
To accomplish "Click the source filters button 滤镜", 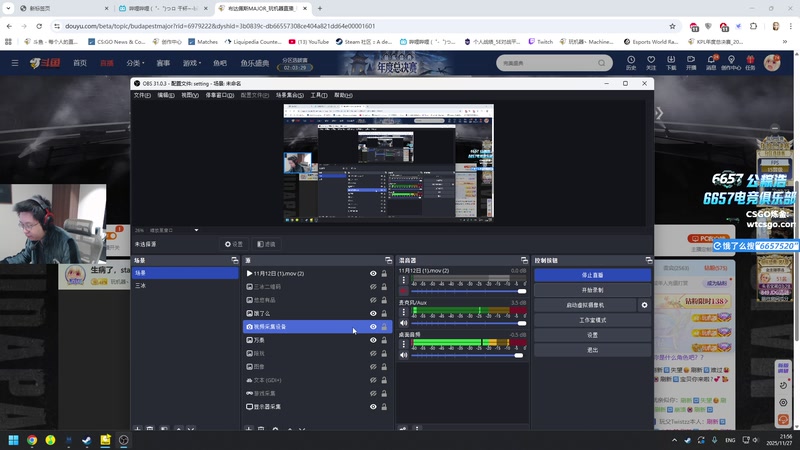I will pos(266,244).
